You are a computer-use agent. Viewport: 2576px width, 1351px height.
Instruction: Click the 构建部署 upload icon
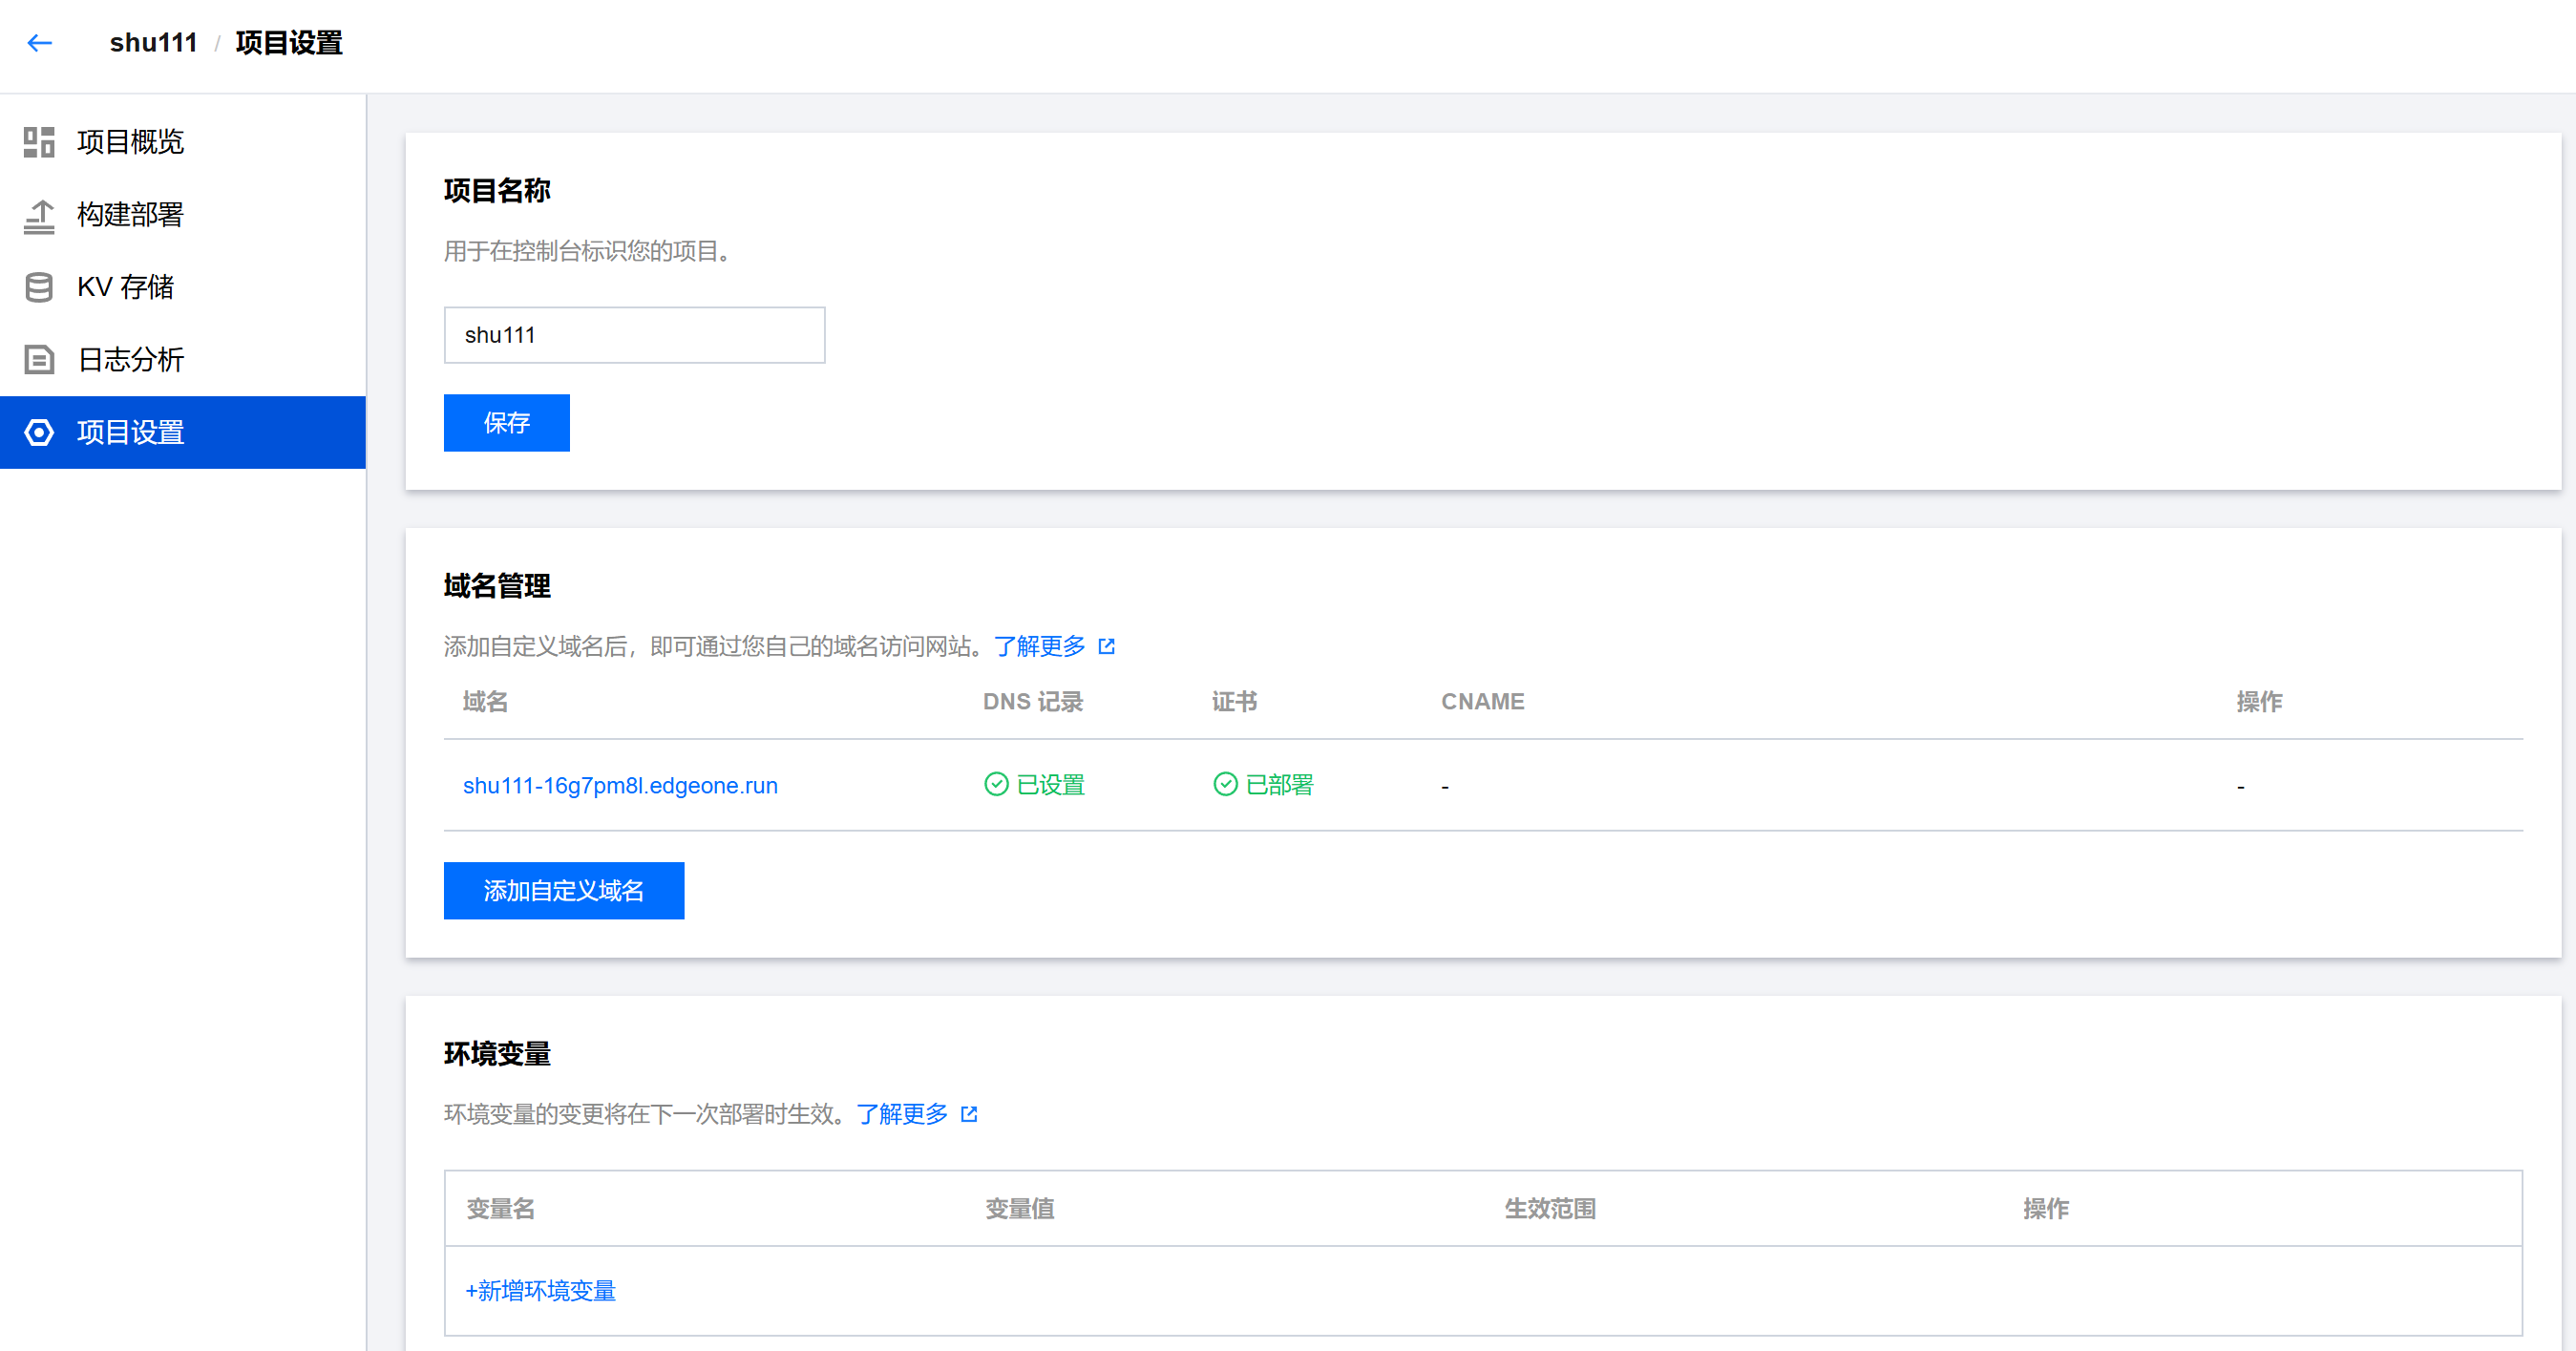coord(39,215)
